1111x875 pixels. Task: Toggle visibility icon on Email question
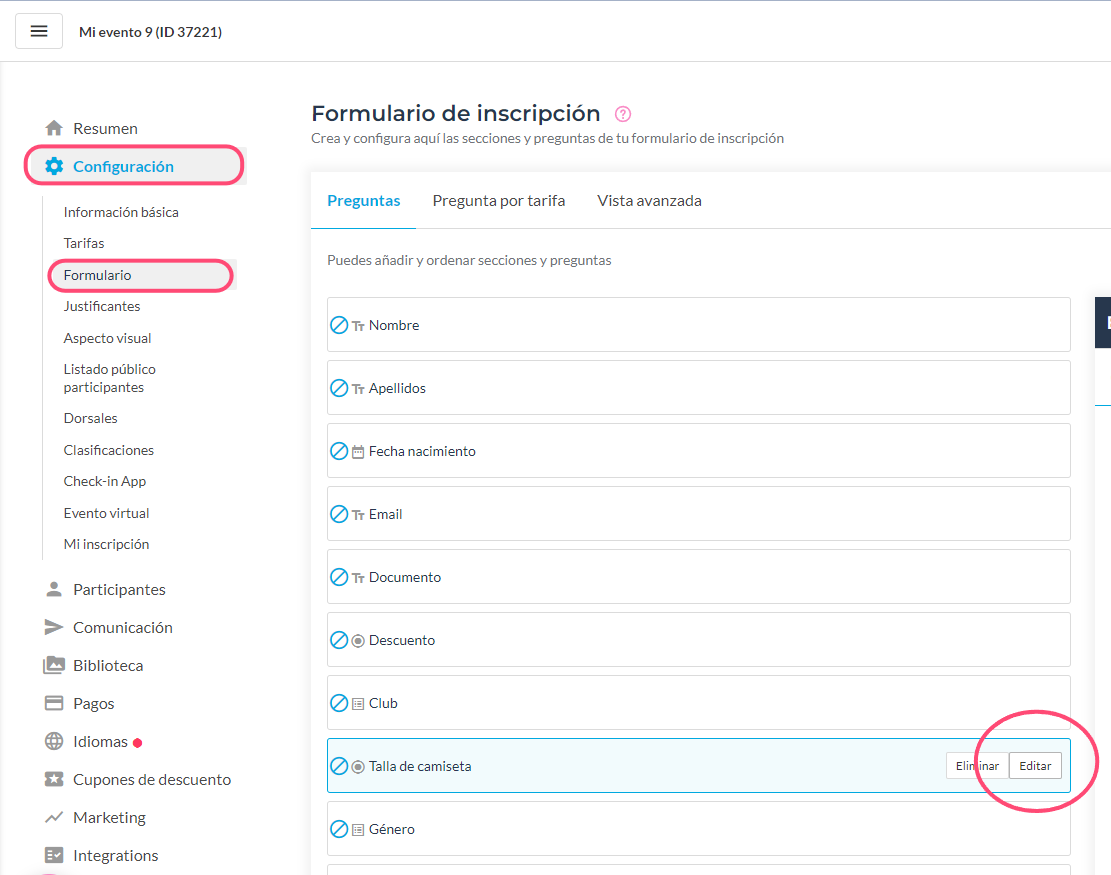[339, 514]
